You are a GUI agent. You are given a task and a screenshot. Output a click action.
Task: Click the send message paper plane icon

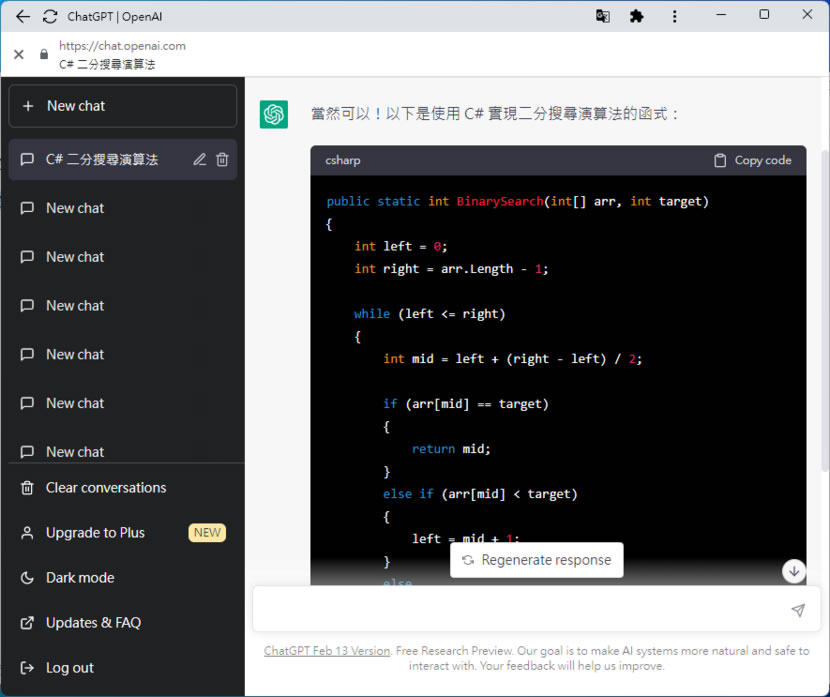[798, 610]
